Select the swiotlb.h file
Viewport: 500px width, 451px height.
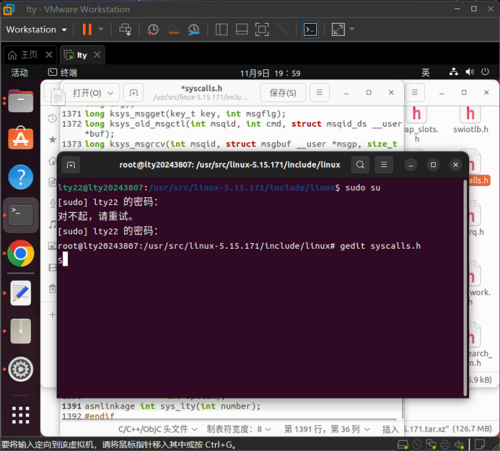pyautogui.click(x=470, y=119)
